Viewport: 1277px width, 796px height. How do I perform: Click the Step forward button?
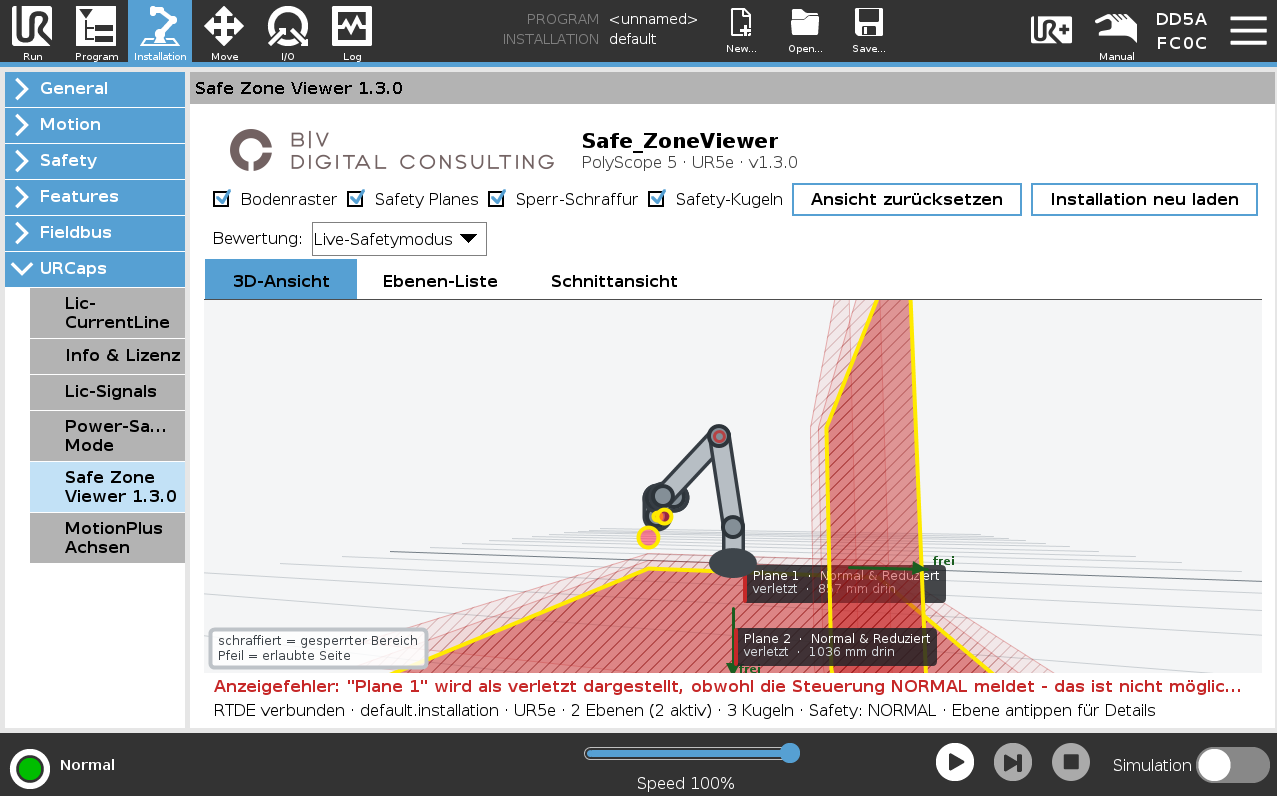[x=1013, y=762]
